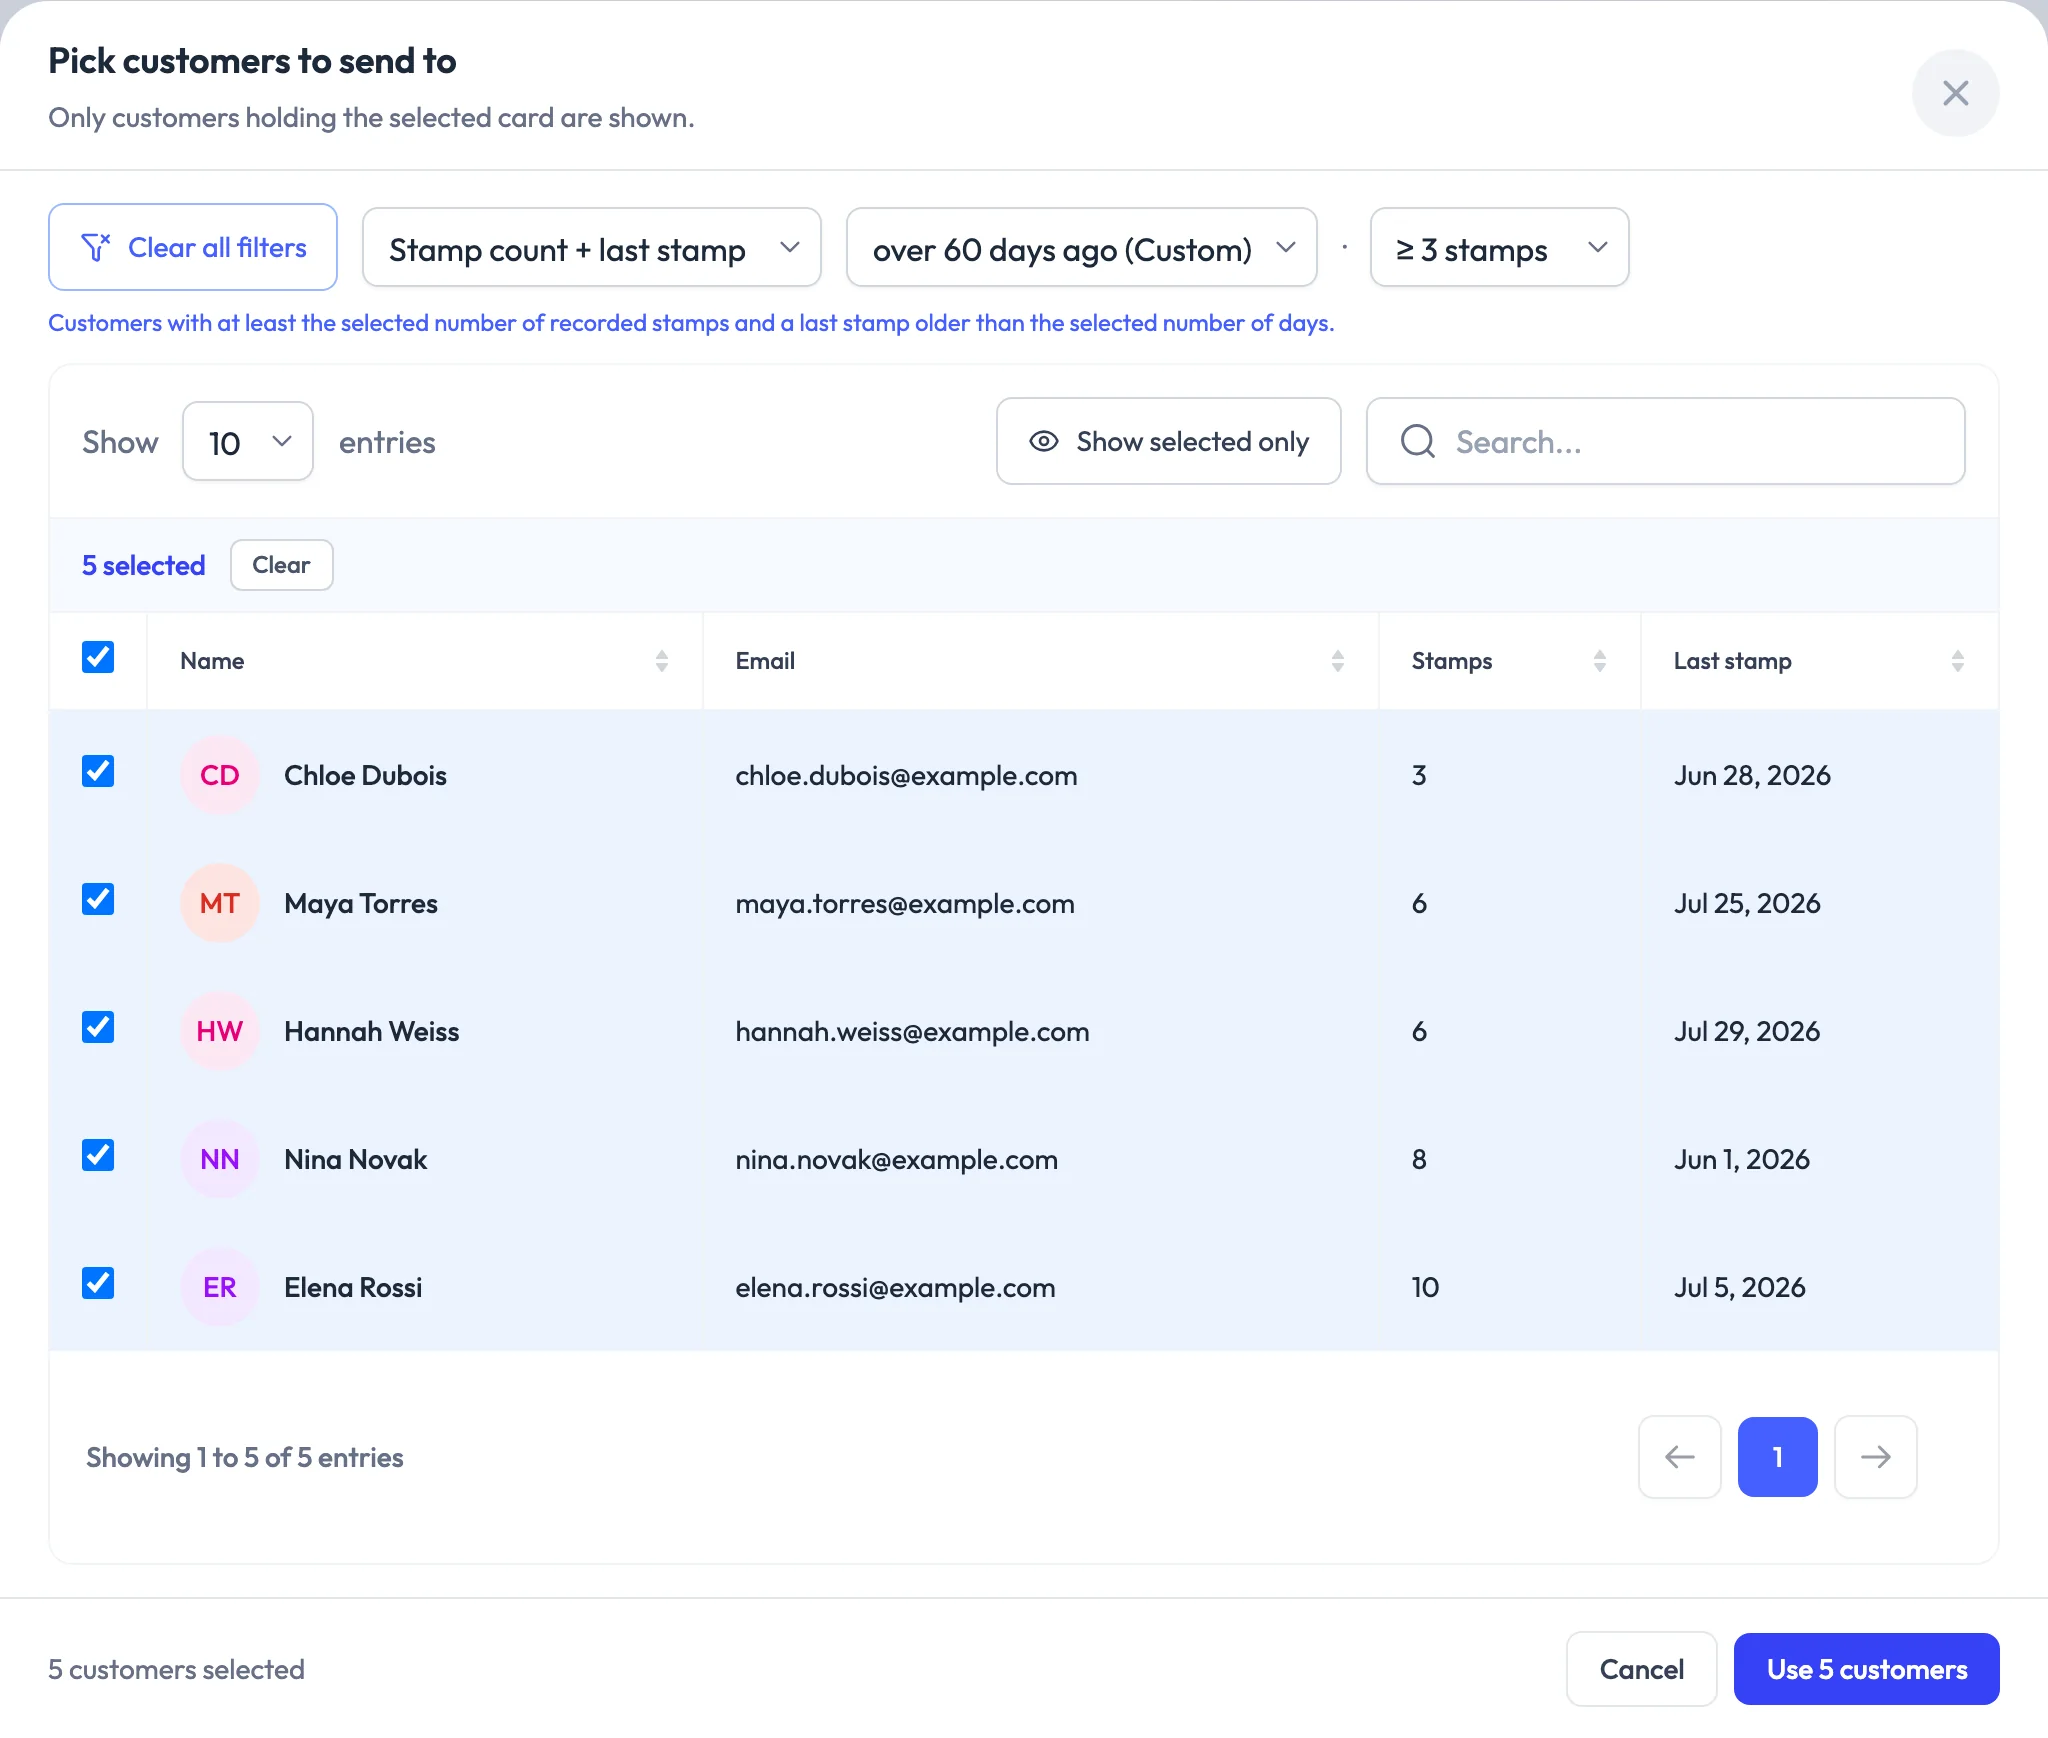The height and width of the screenshot is (1738, 2048).
Task: Open the Stamp count + last stamp dropdown
Action: tap(592, 248)
